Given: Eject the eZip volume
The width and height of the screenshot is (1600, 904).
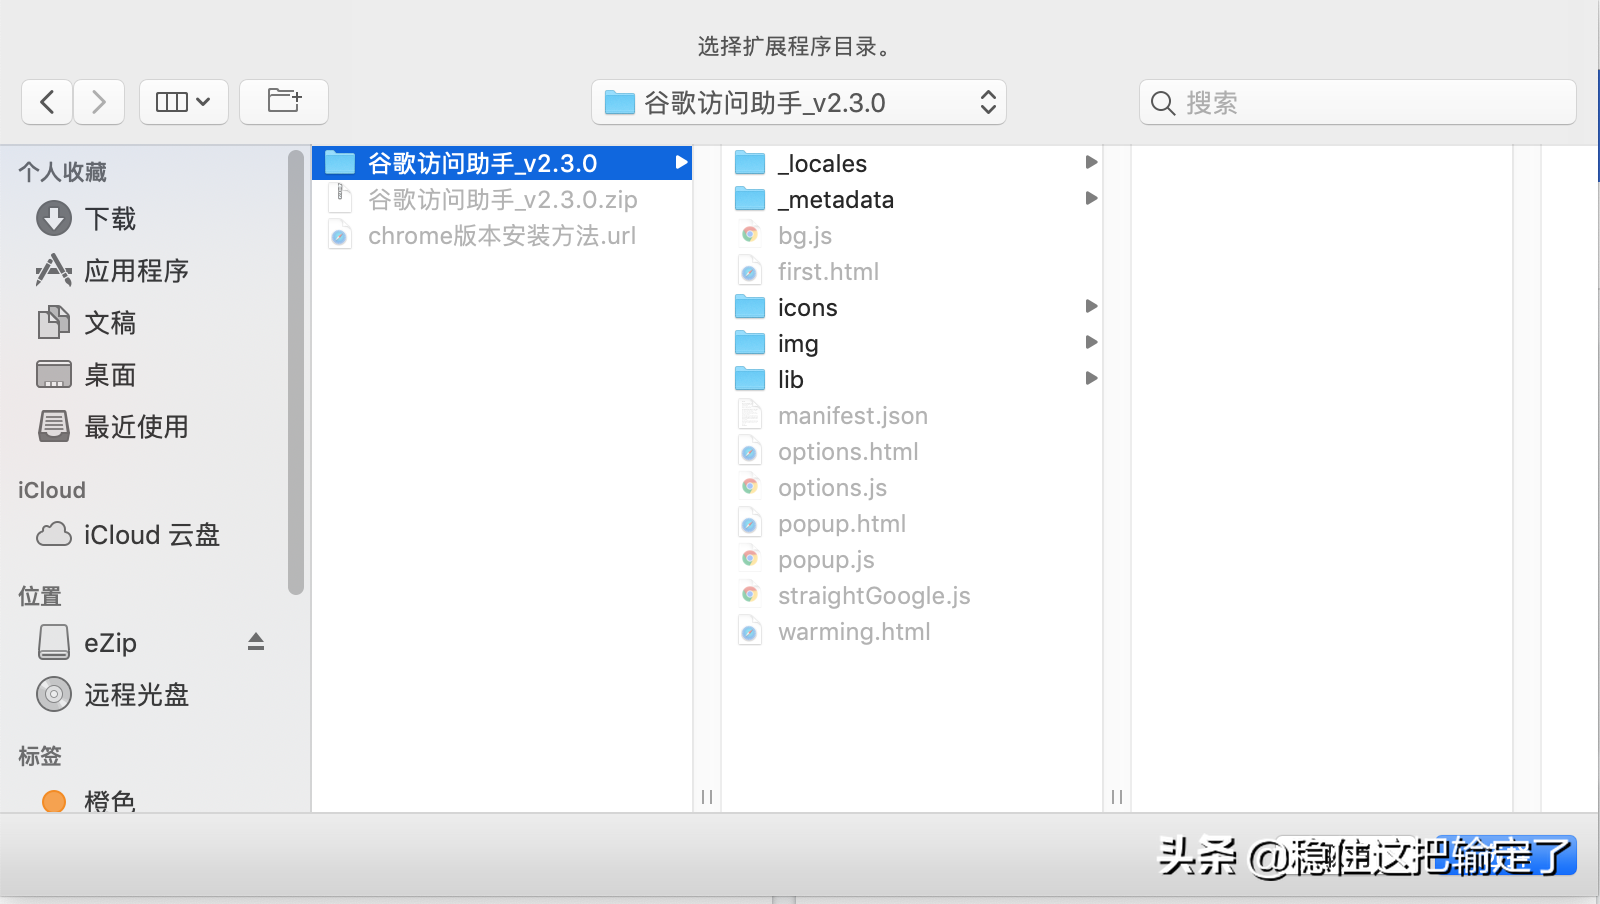Looking at the screenshot, I should pos(256,642).
